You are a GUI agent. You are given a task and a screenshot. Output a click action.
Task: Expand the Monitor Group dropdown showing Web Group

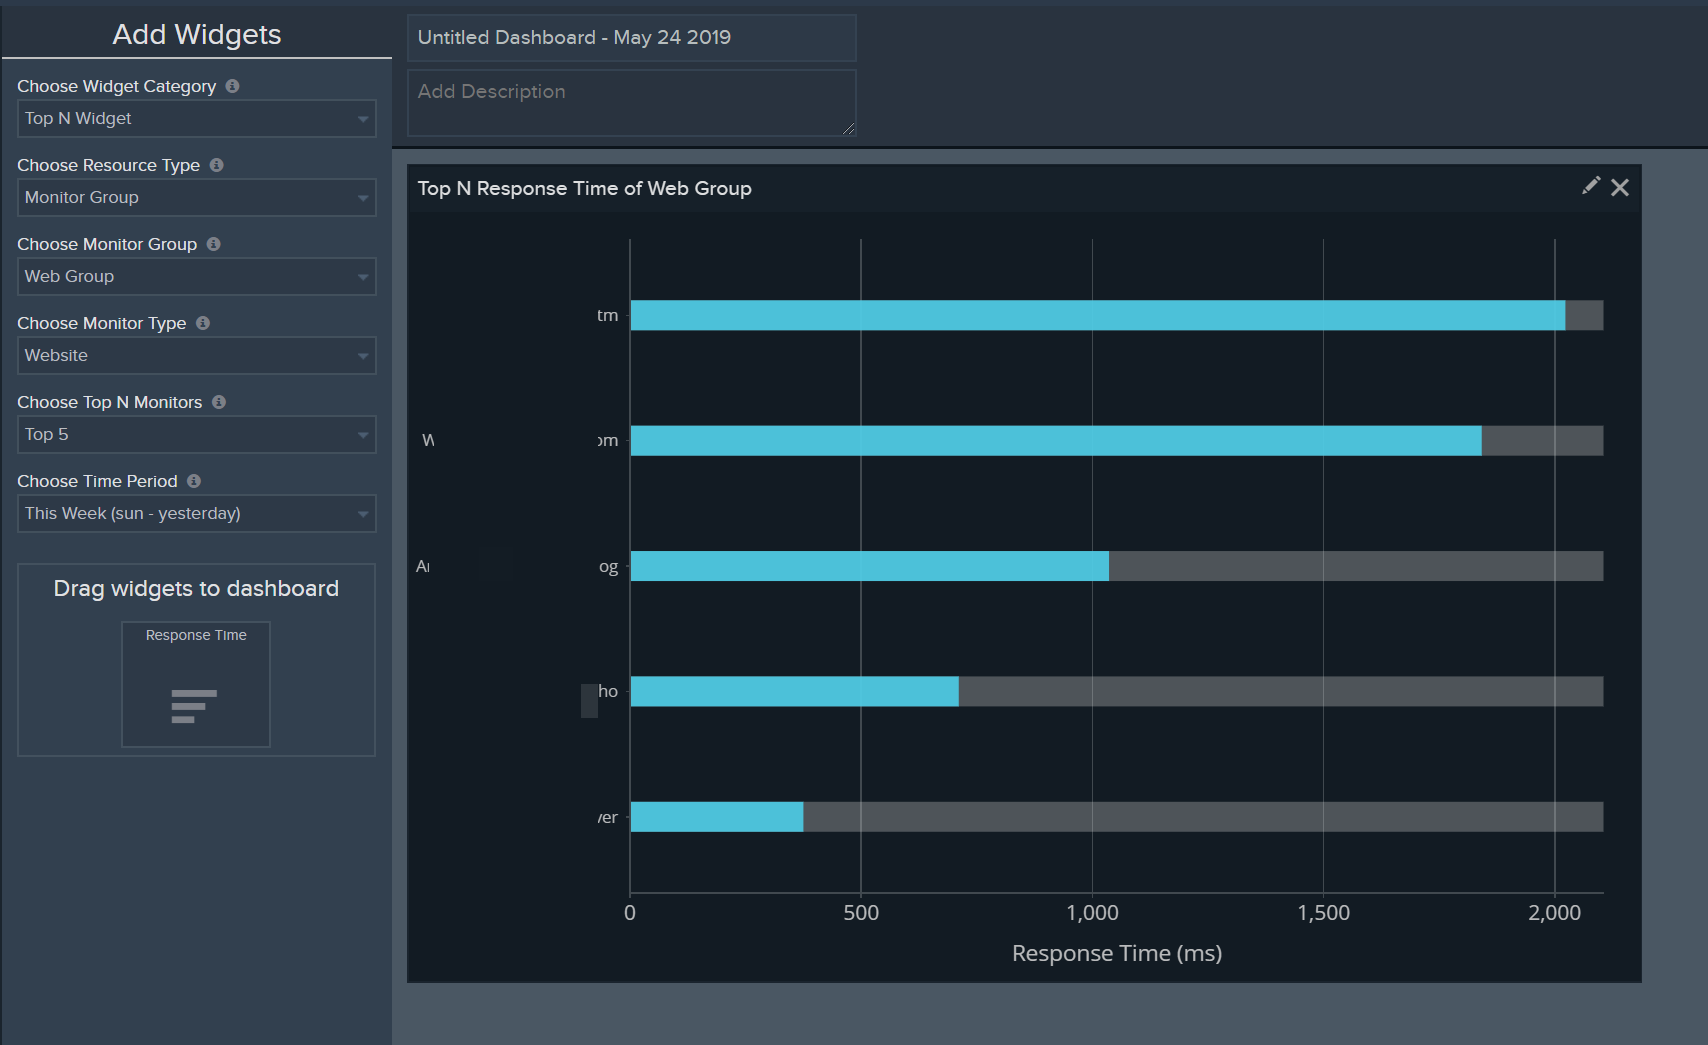197,276
